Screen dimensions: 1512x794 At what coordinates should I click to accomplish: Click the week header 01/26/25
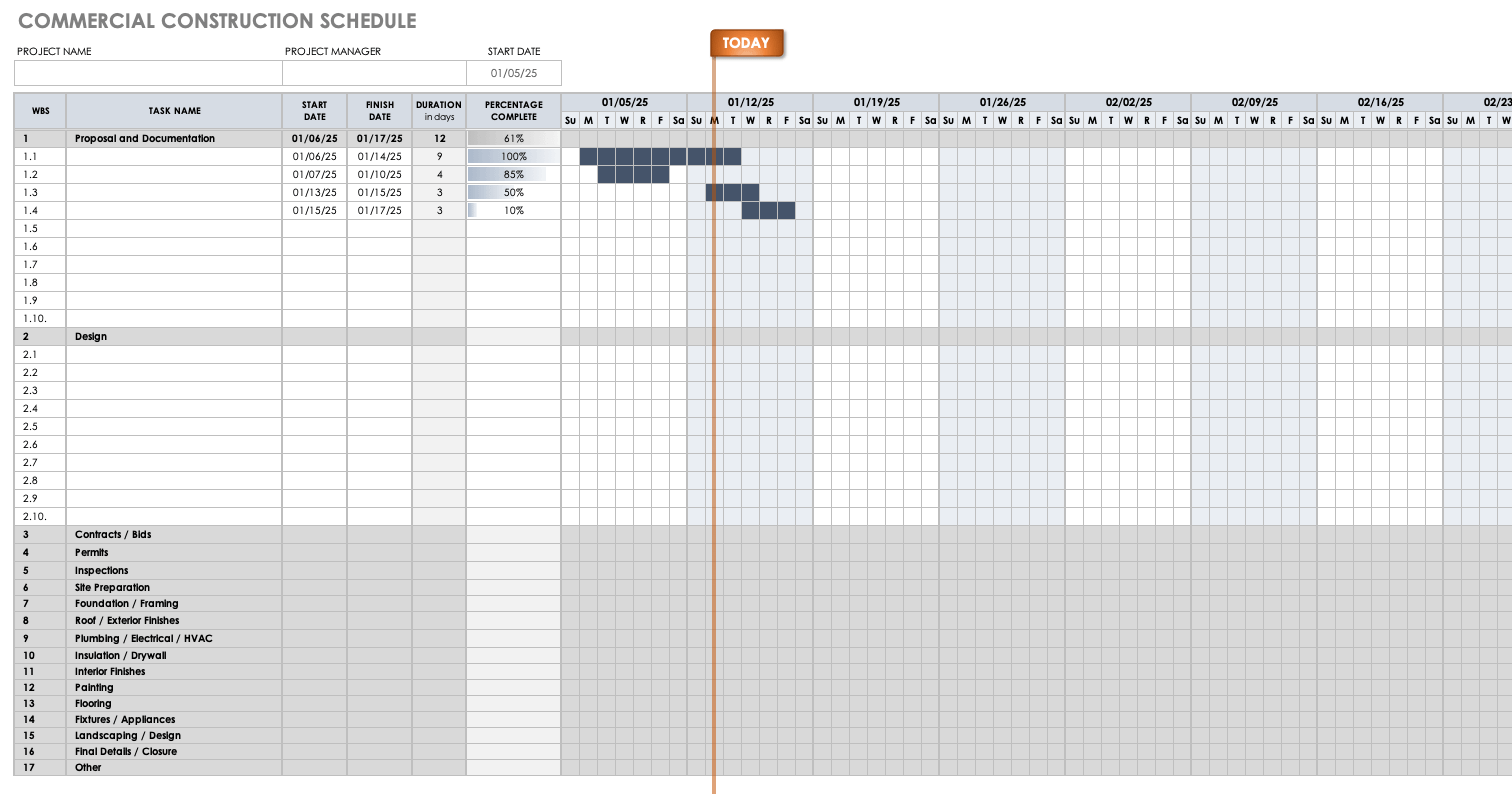pyautogui.click(x=1002, y=103)
